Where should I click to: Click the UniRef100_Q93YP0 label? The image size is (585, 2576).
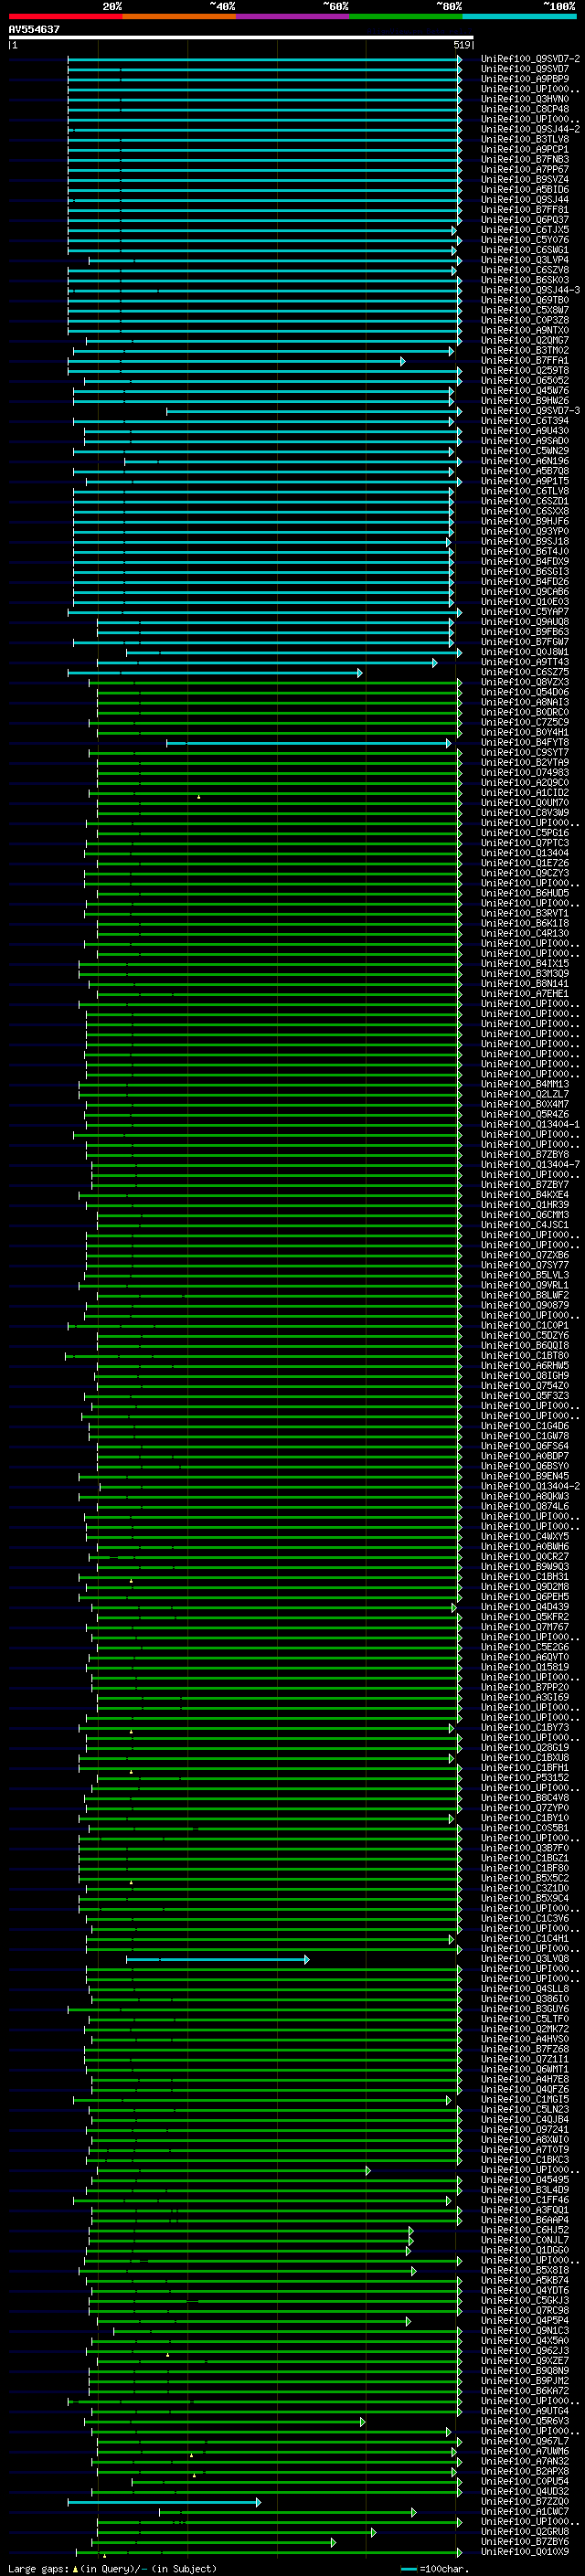[525, 532]
